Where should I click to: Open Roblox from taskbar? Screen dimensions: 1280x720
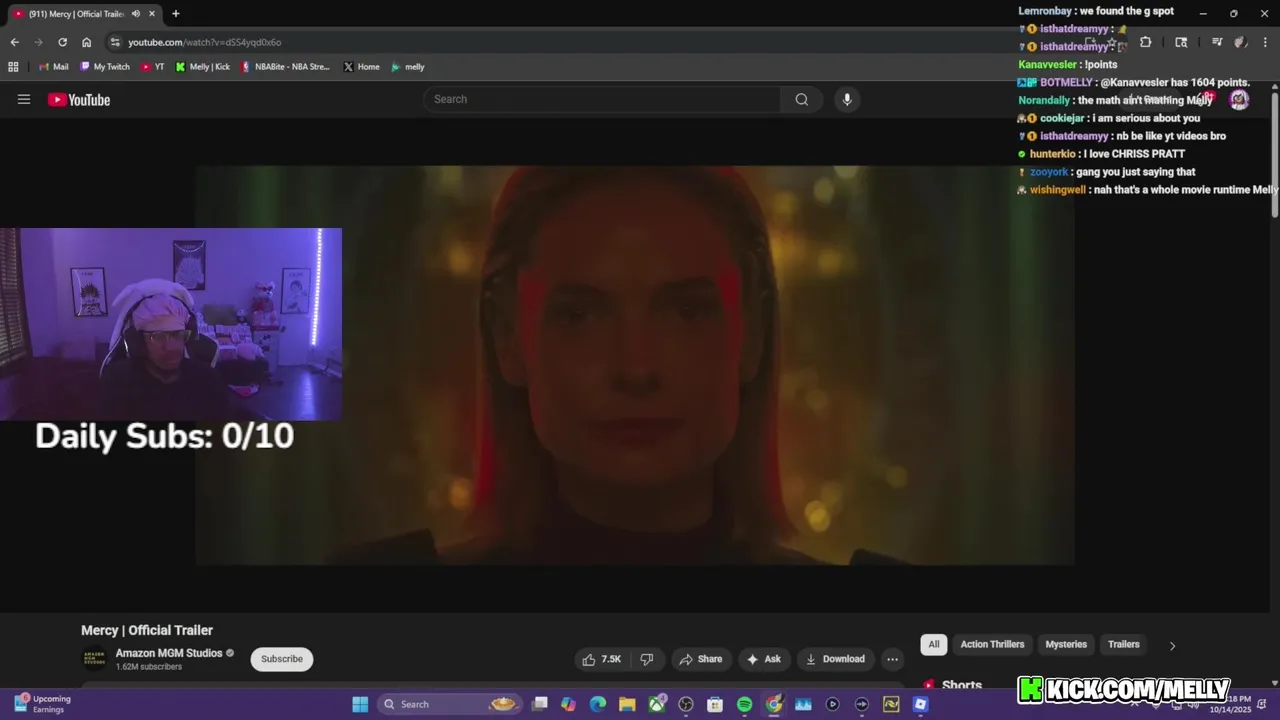click(920, 704)
